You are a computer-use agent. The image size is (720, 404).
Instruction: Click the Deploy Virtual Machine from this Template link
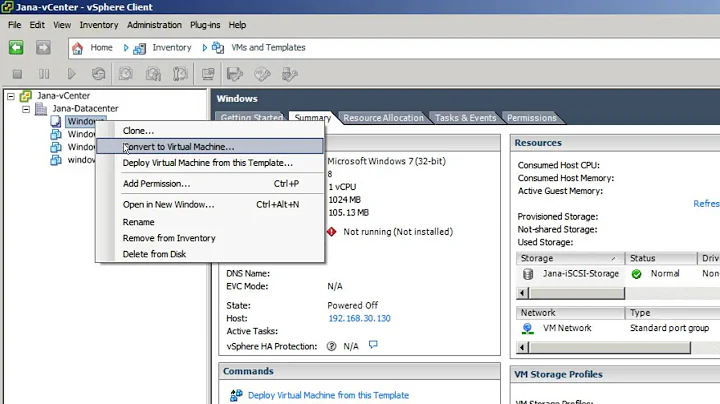(328, 395)
